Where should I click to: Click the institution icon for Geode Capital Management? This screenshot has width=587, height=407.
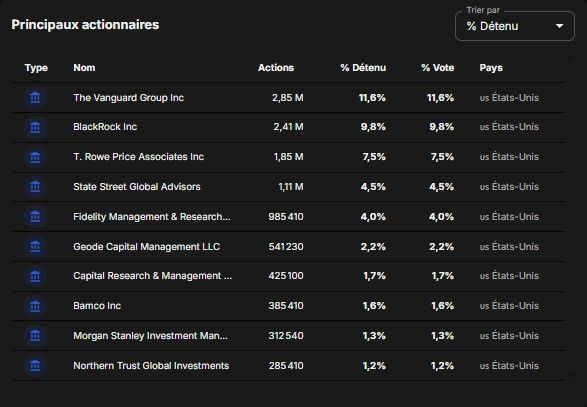pos(35,246)
